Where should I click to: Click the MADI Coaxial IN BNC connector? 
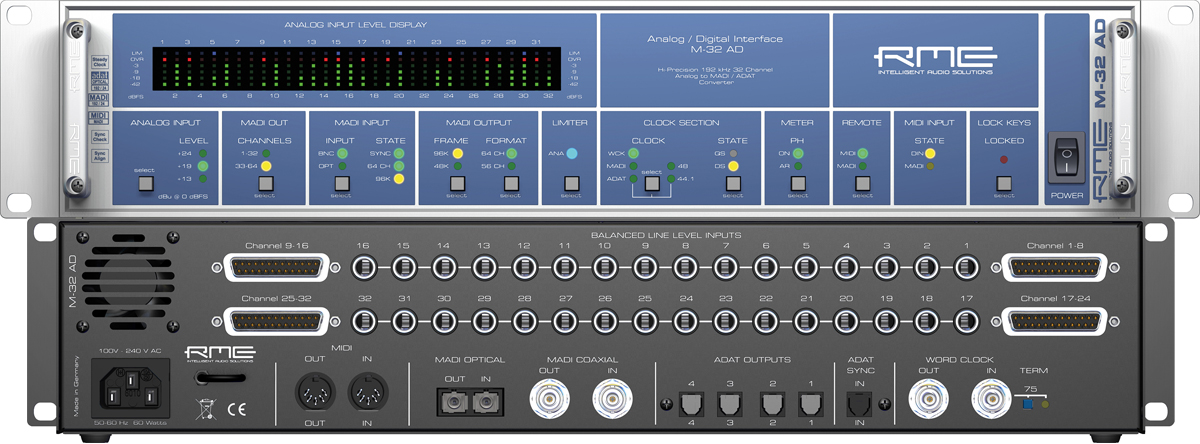click(x=614, y=401)
